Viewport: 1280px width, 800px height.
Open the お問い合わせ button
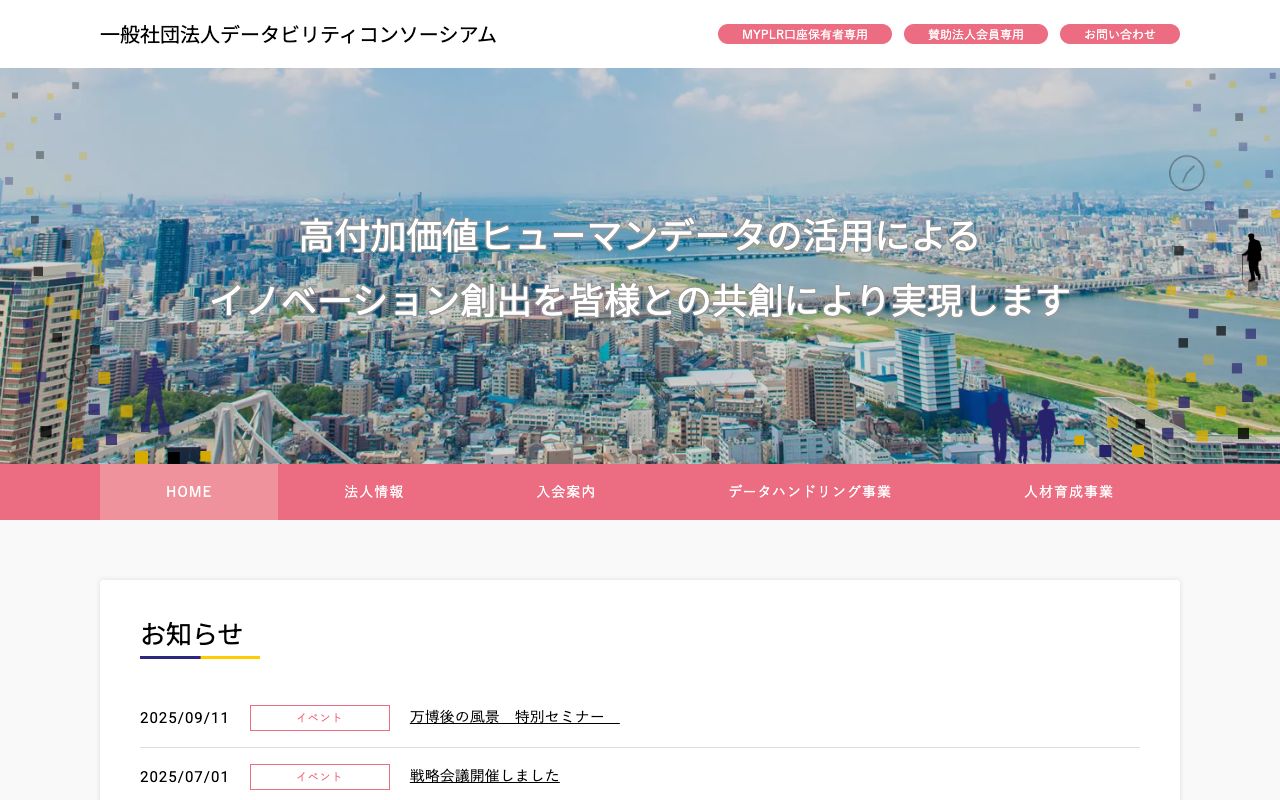click(1120, 34)
